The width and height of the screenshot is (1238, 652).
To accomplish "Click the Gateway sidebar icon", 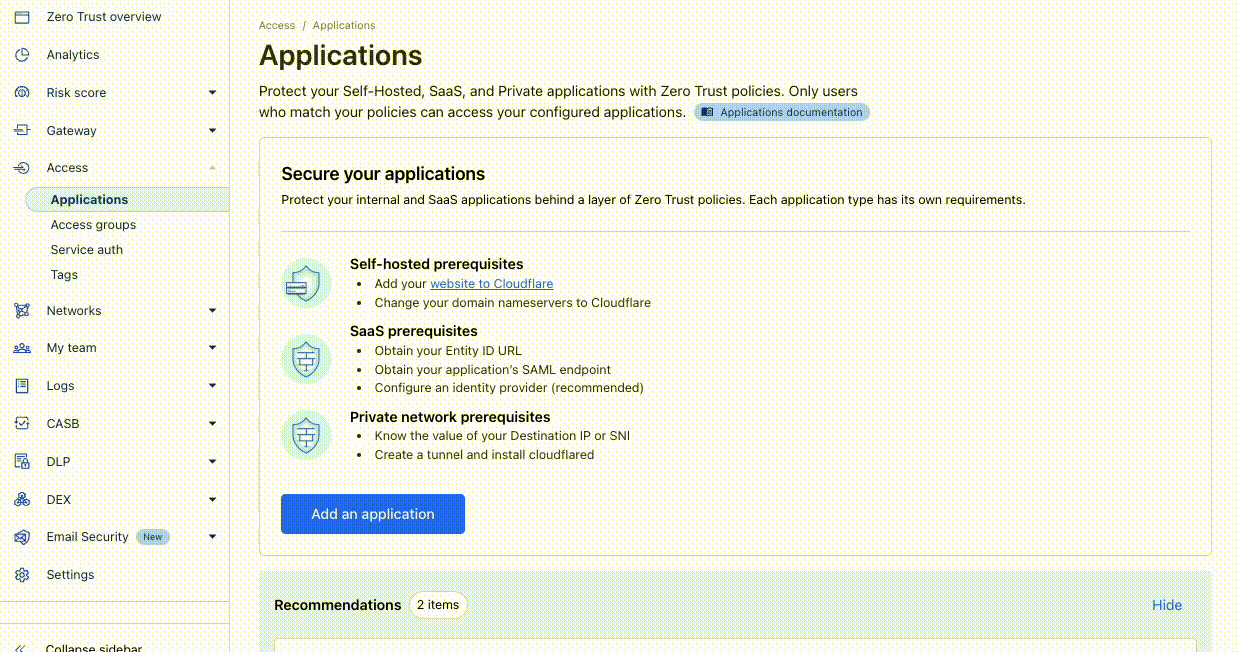I will coord(22,131).
